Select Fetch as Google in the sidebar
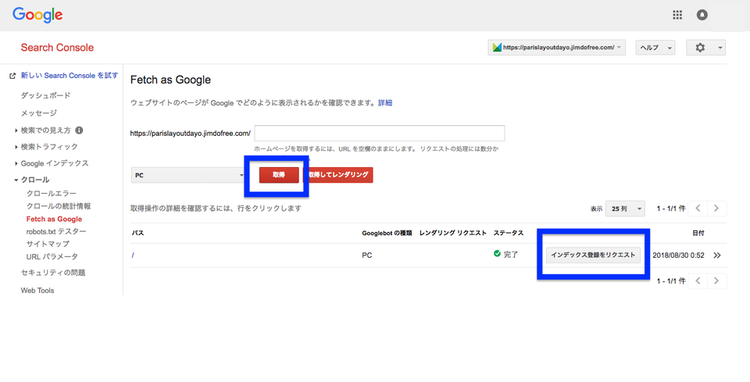This screenshot has width=750, height=382. point(54,219)
